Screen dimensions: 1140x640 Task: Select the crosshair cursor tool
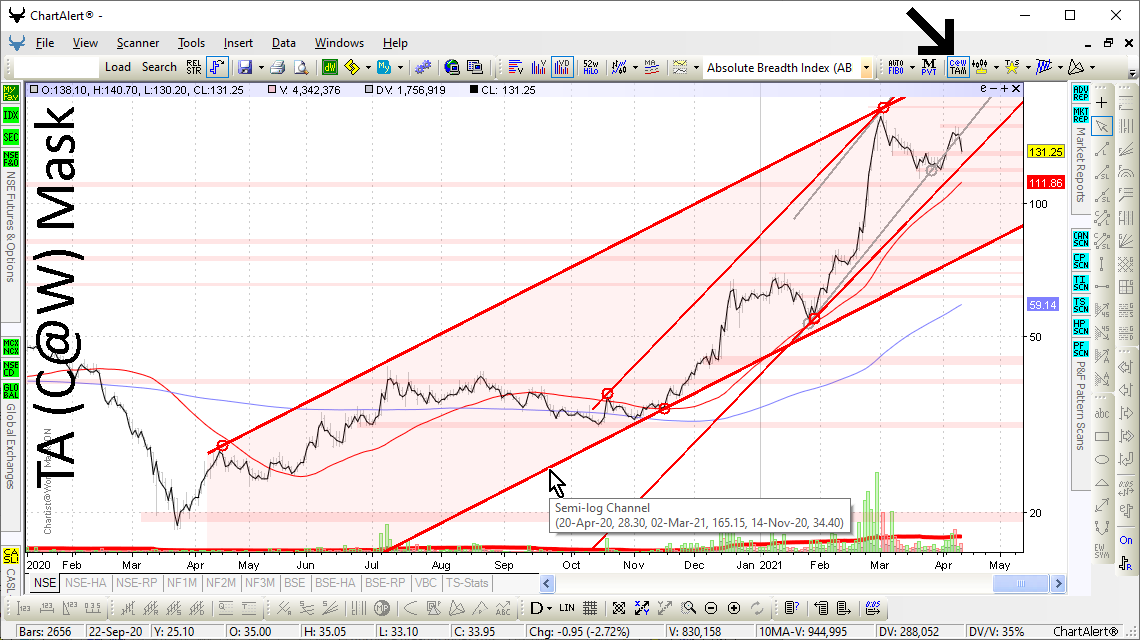click(x=1102, y=103)
